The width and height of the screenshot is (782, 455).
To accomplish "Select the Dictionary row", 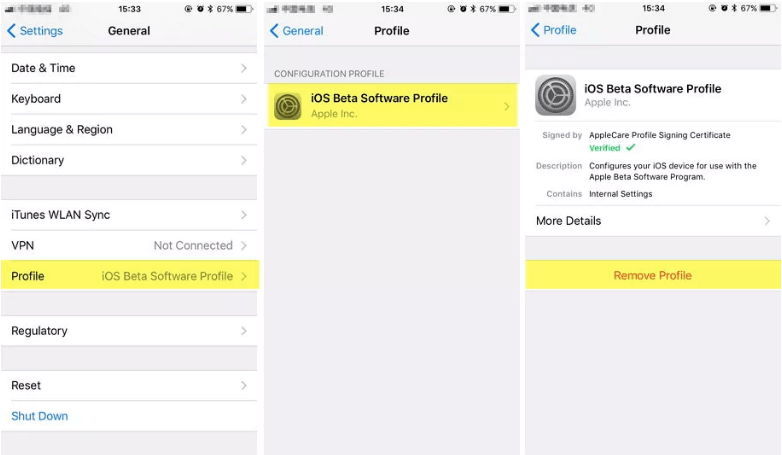I will click(x=129, y=160).
